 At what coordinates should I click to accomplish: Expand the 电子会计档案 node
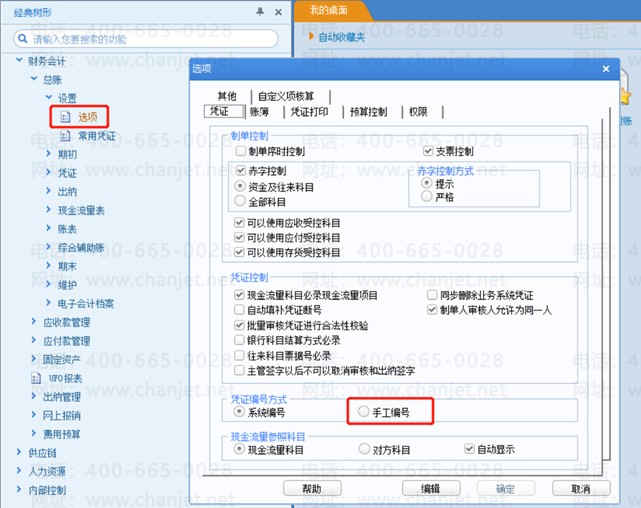pyautogui.click(x=49, y=303)
